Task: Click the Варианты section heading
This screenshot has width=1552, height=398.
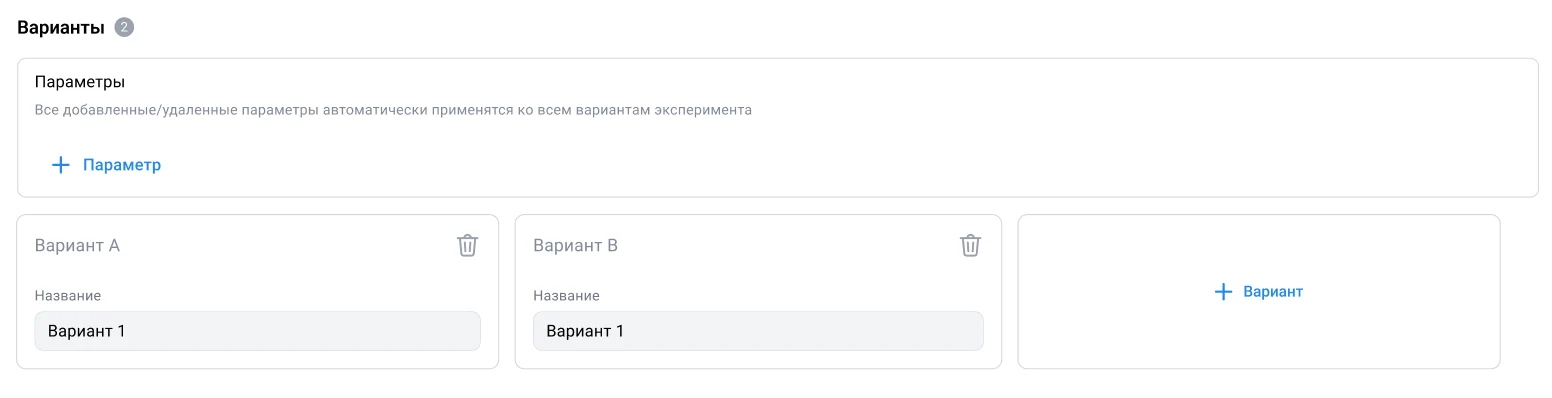Action: (61, 28)
